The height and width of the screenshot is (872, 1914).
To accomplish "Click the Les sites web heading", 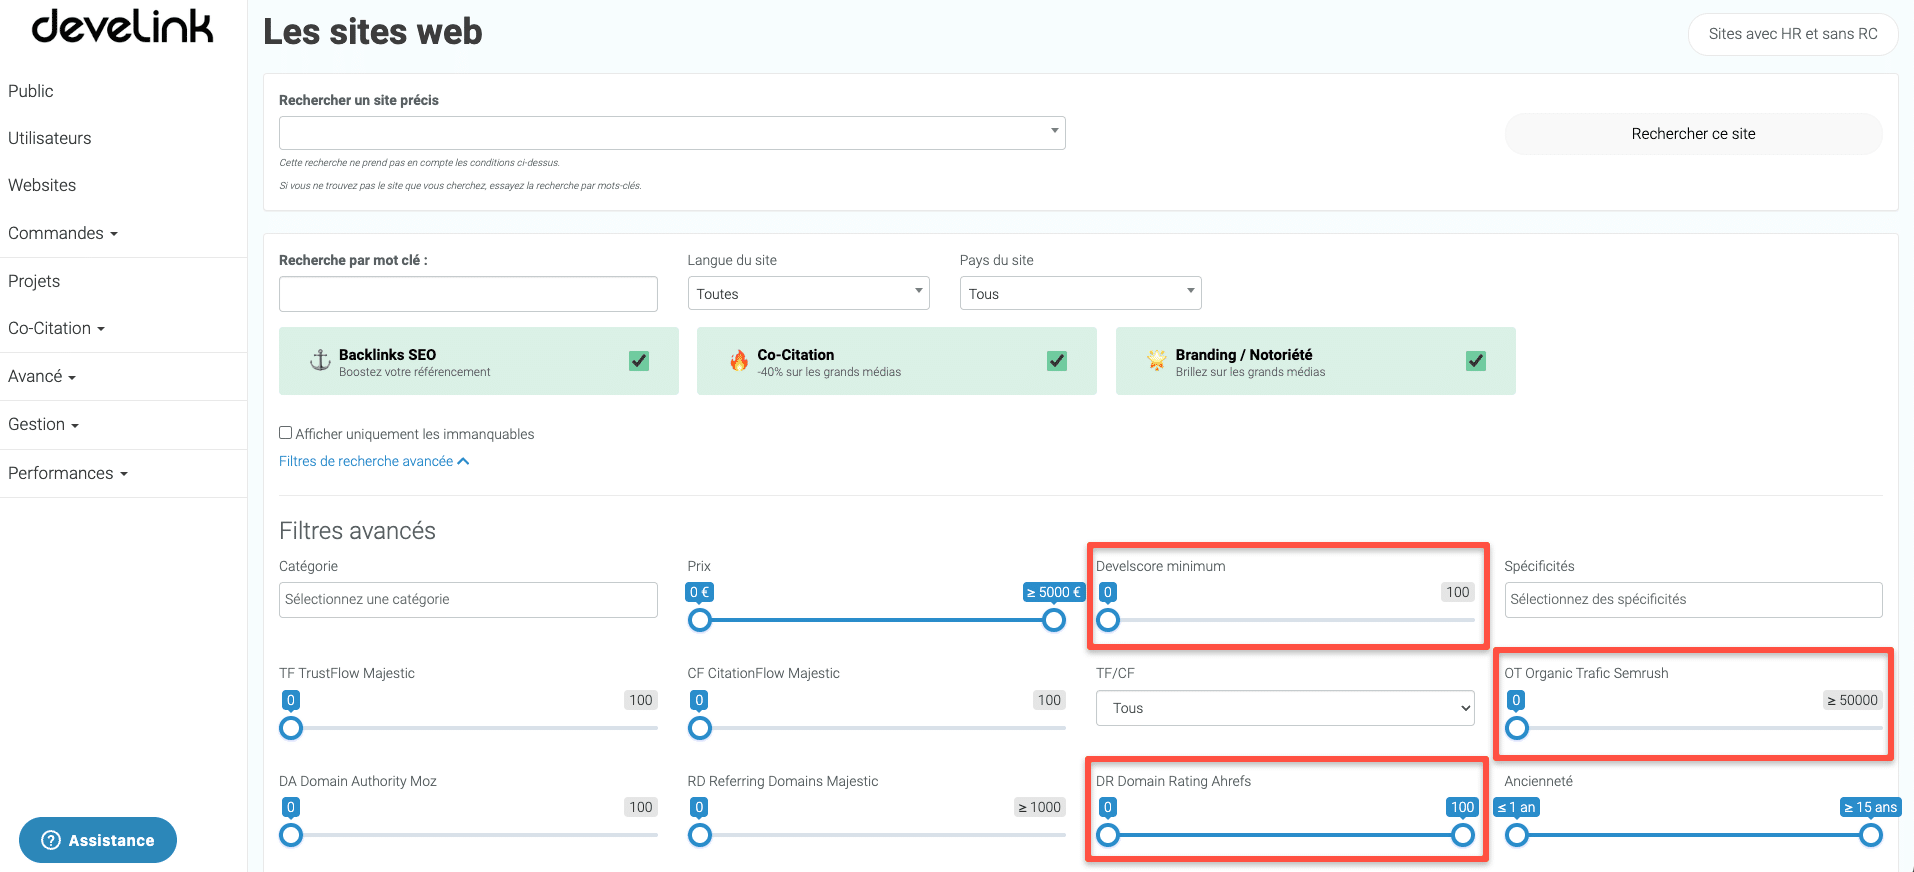I will click(x=372, y=32).
